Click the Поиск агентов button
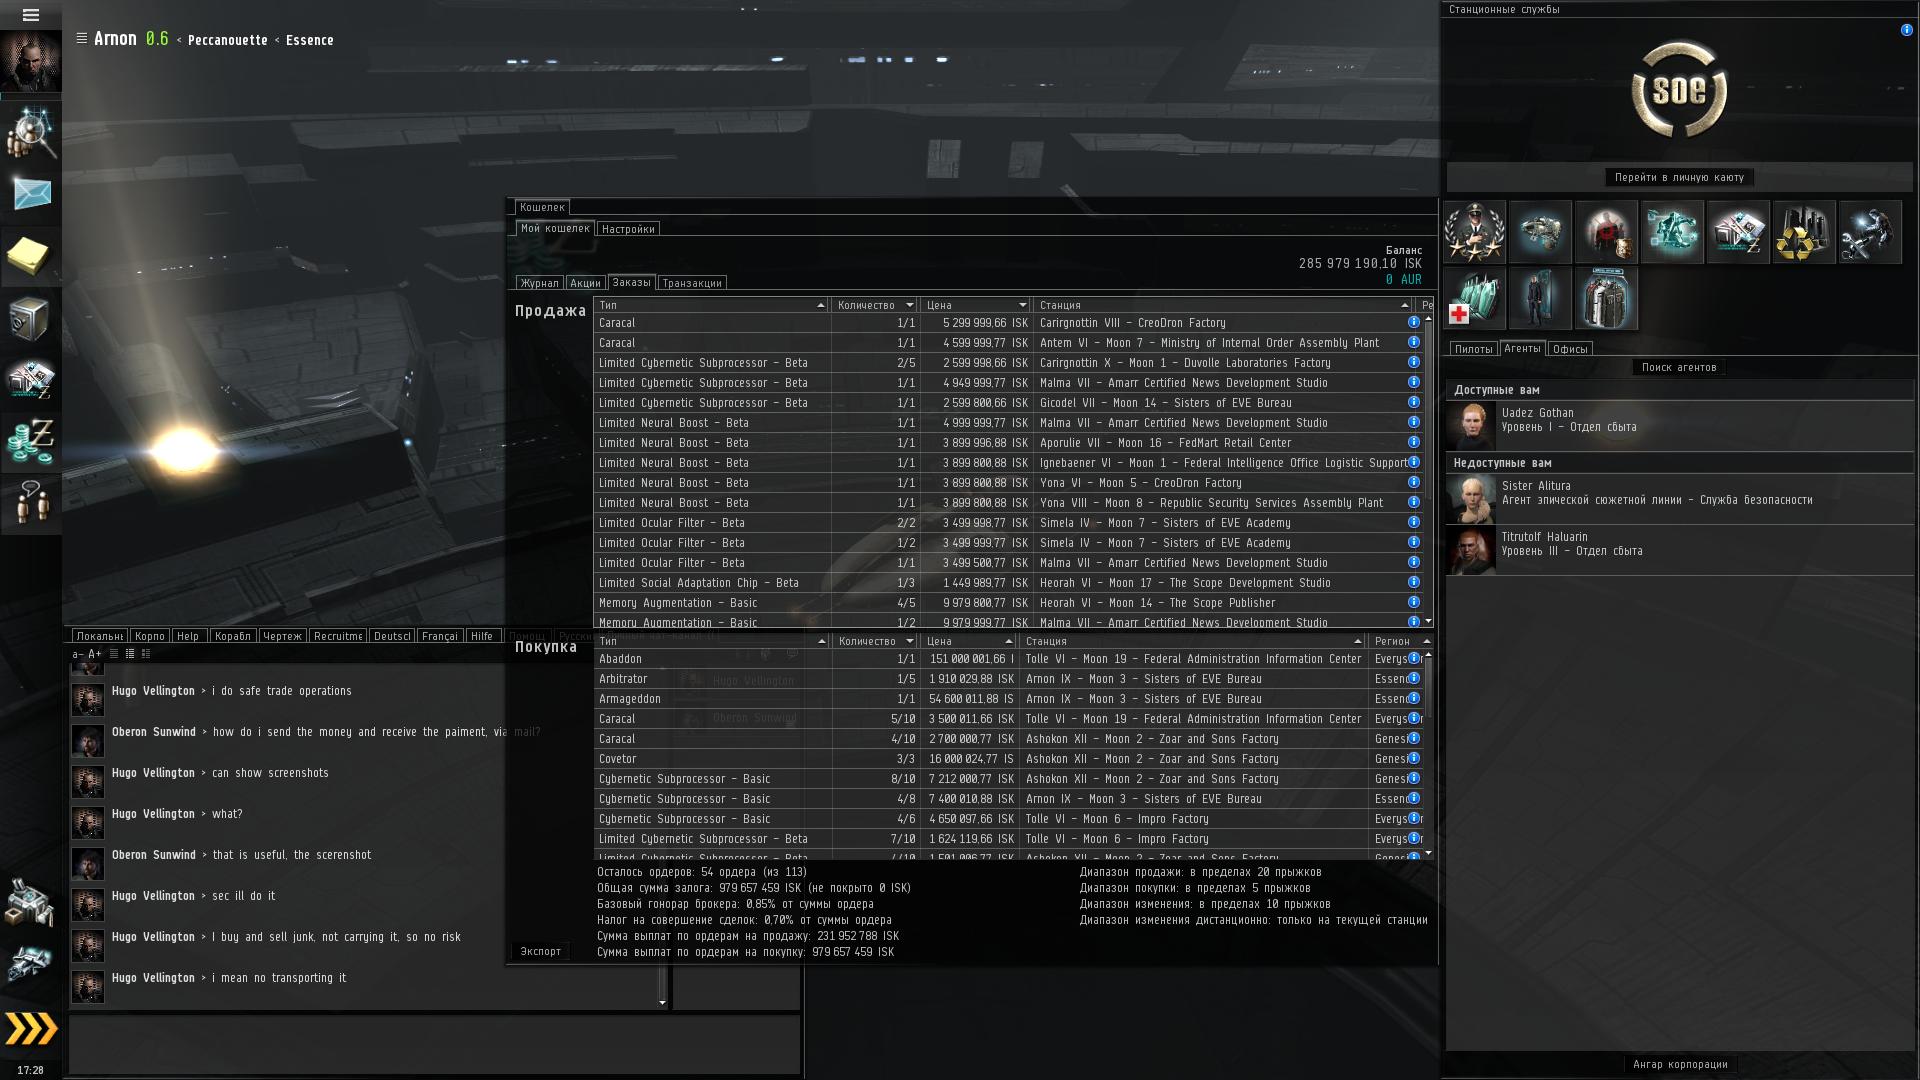The image size is (1920, 1080). coord(1679,367)
